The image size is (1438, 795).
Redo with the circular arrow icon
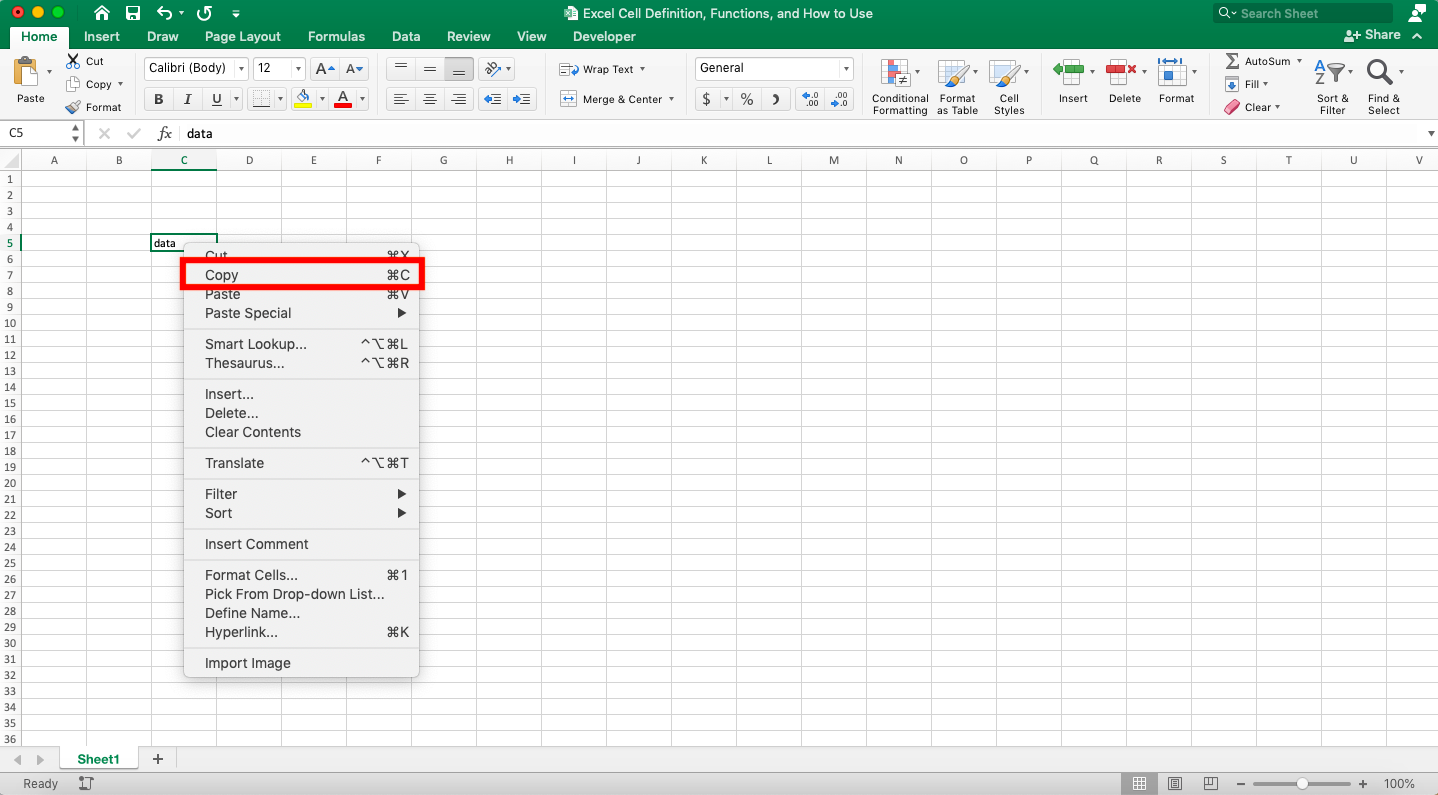(x=204, y=13)
